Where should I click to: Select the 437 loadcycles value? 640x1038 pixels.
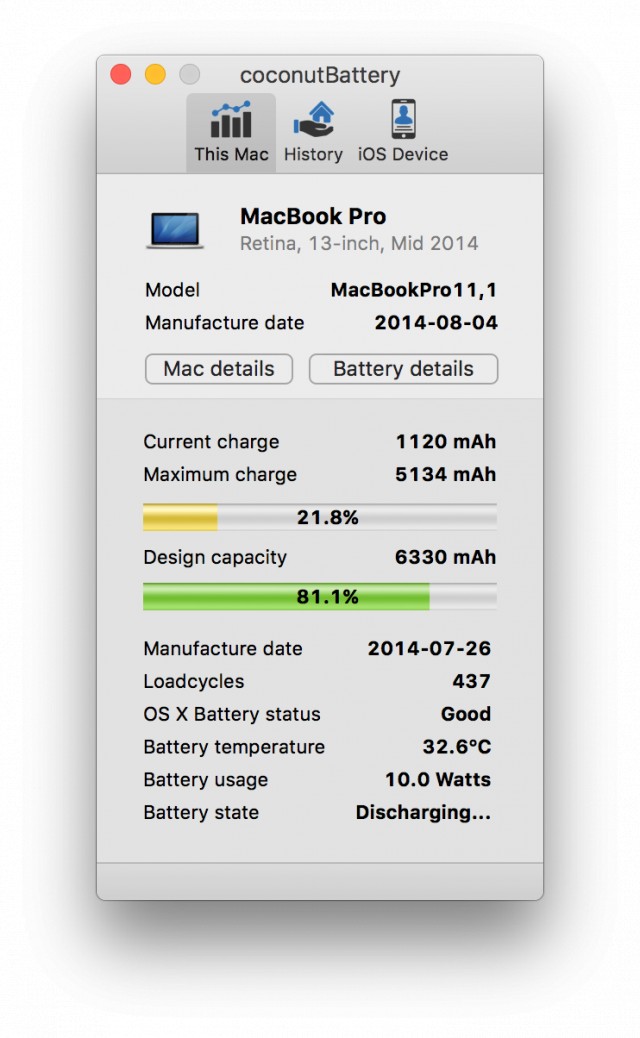471,681
